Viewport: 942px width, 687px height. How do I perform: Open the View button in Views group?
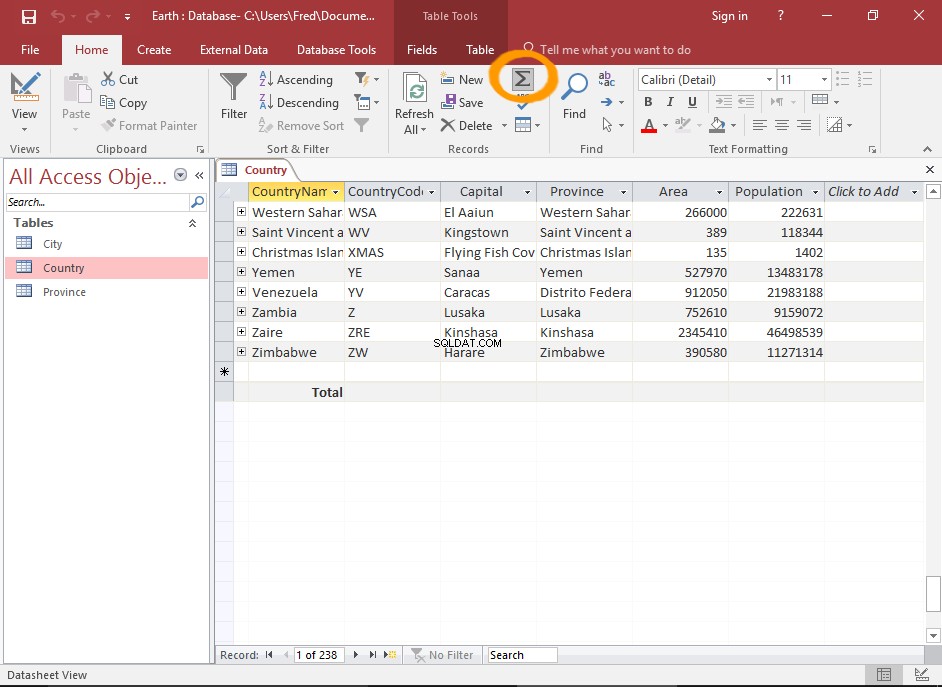[24, 102]
